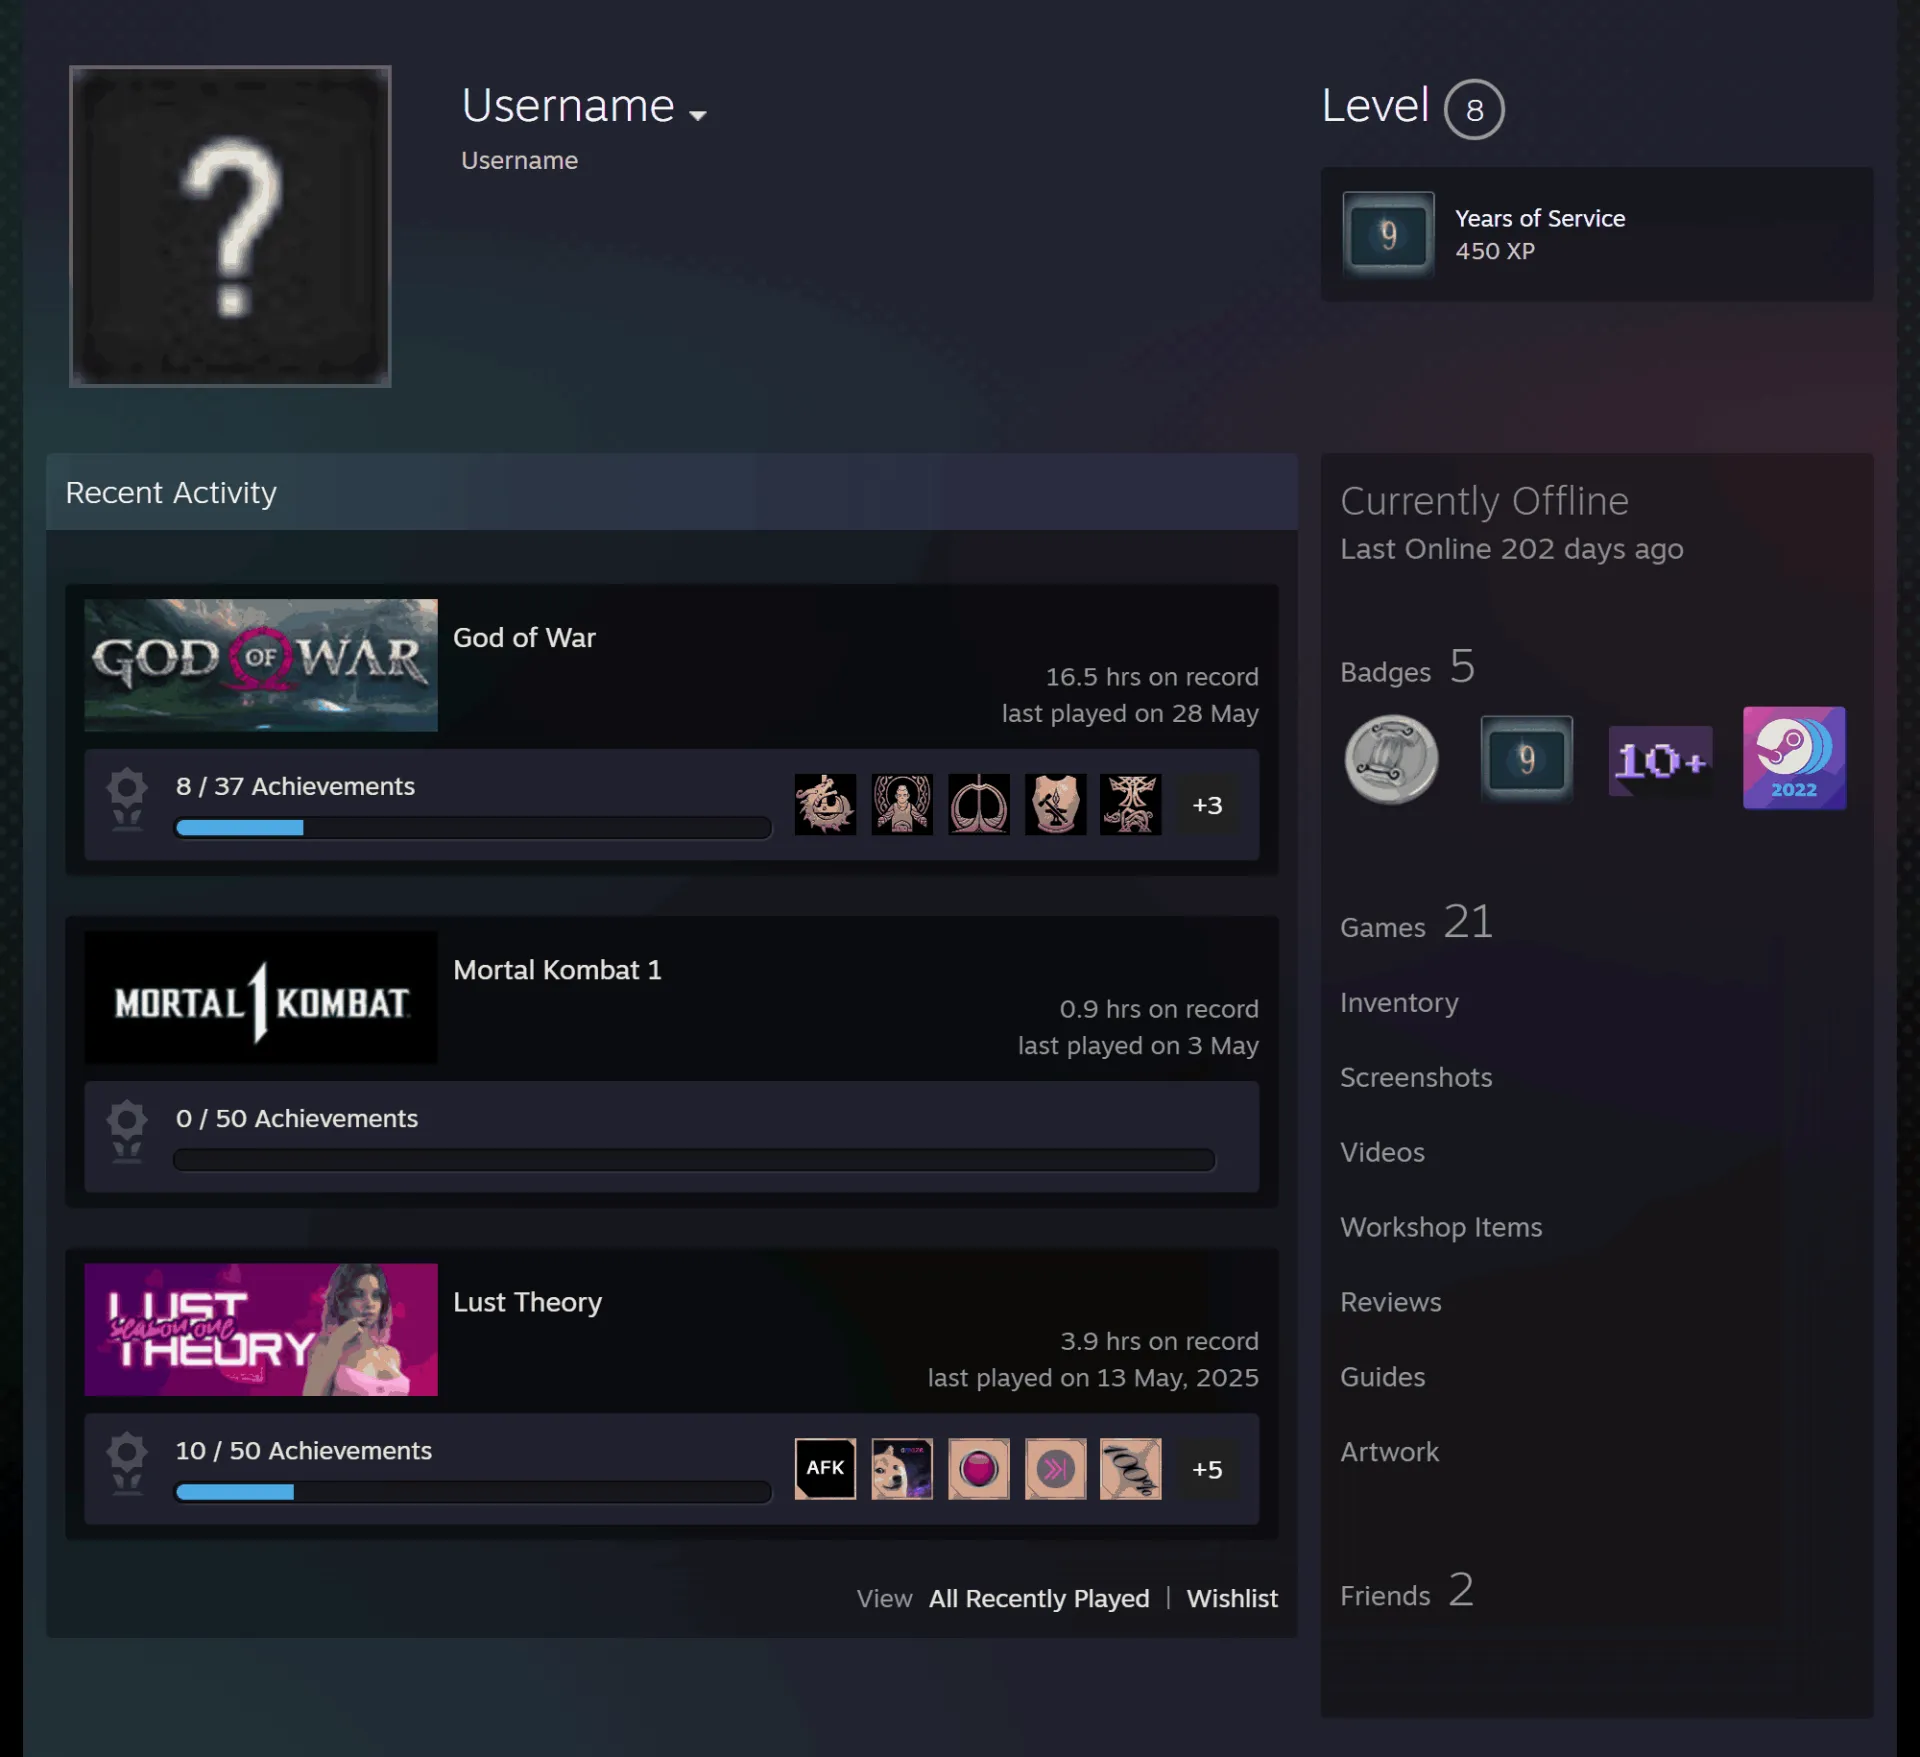Open the Guides link
The height and width of the screenshot is (1757, 1920).
pos(1383,1377)
